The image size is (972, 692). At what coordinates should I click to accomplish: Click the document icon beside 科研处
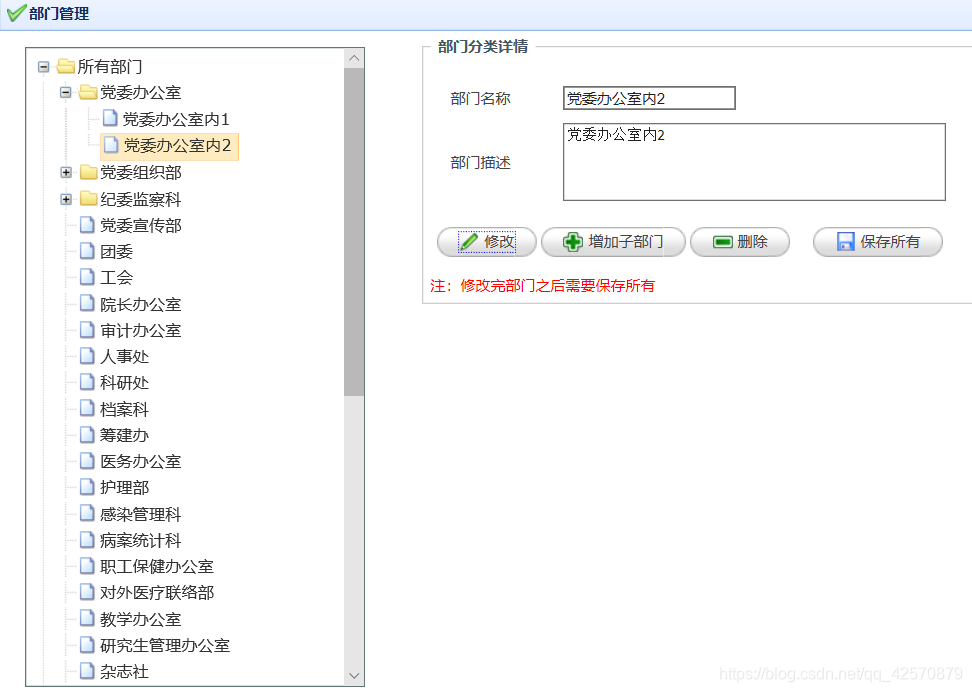(x=87, y=382)
